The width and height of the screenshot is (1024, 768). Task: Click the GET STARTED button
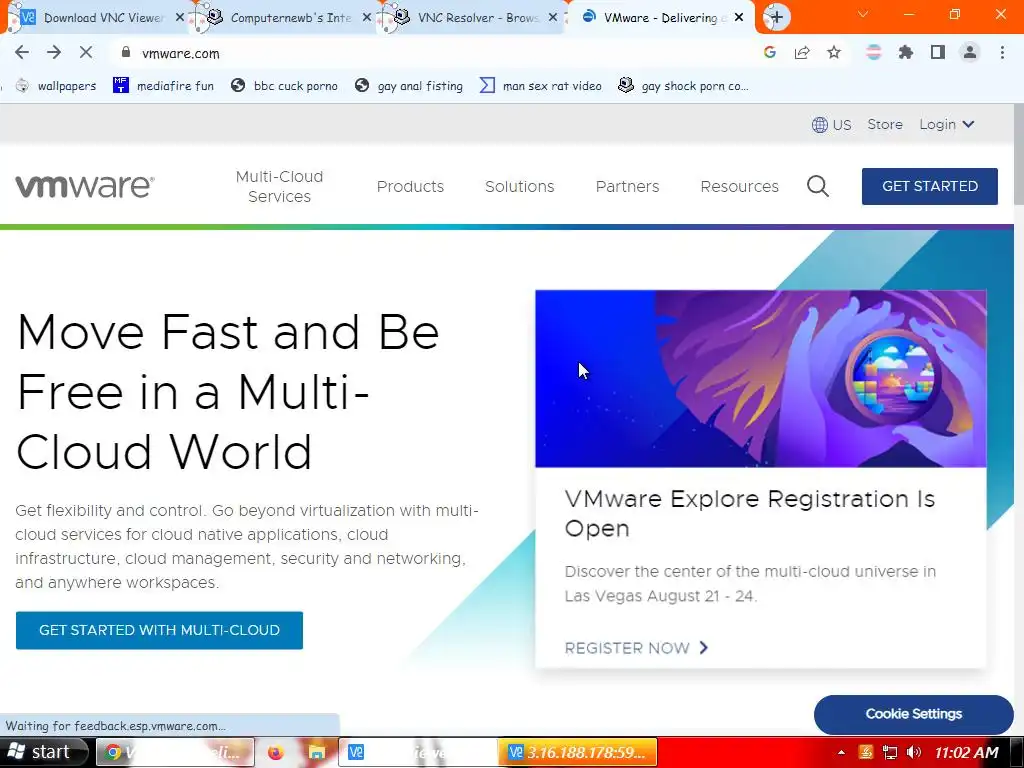[x=929, y=186]
